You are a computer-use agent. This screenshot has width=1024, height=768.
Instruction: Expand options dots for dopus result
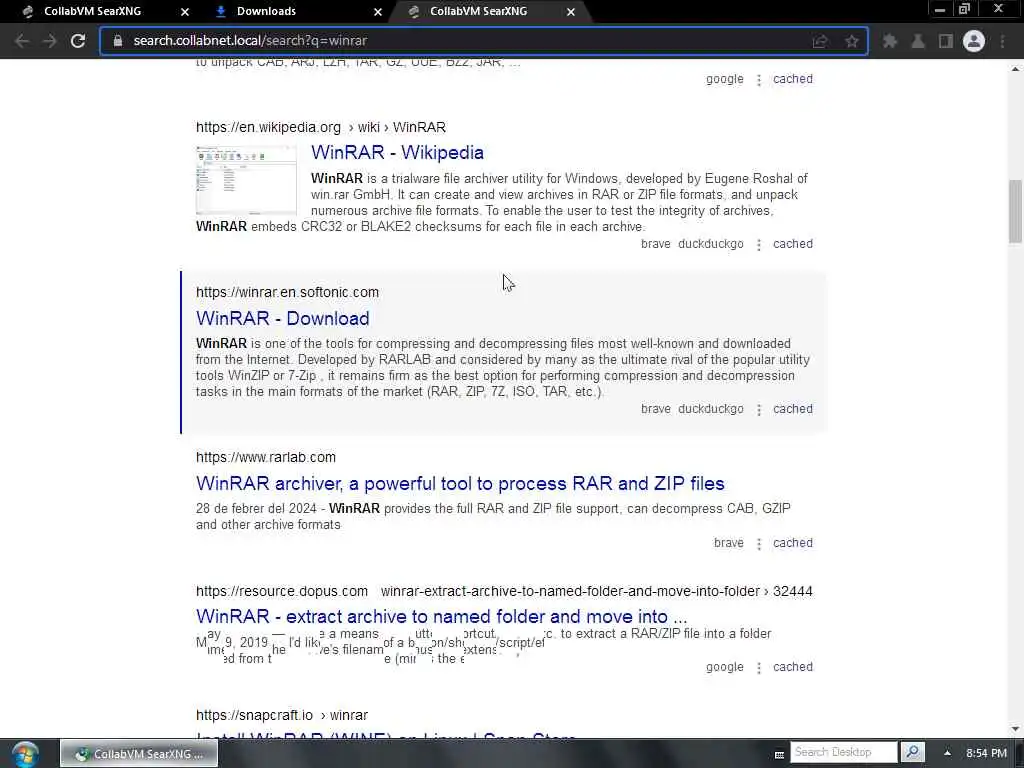tap(758, 668)
